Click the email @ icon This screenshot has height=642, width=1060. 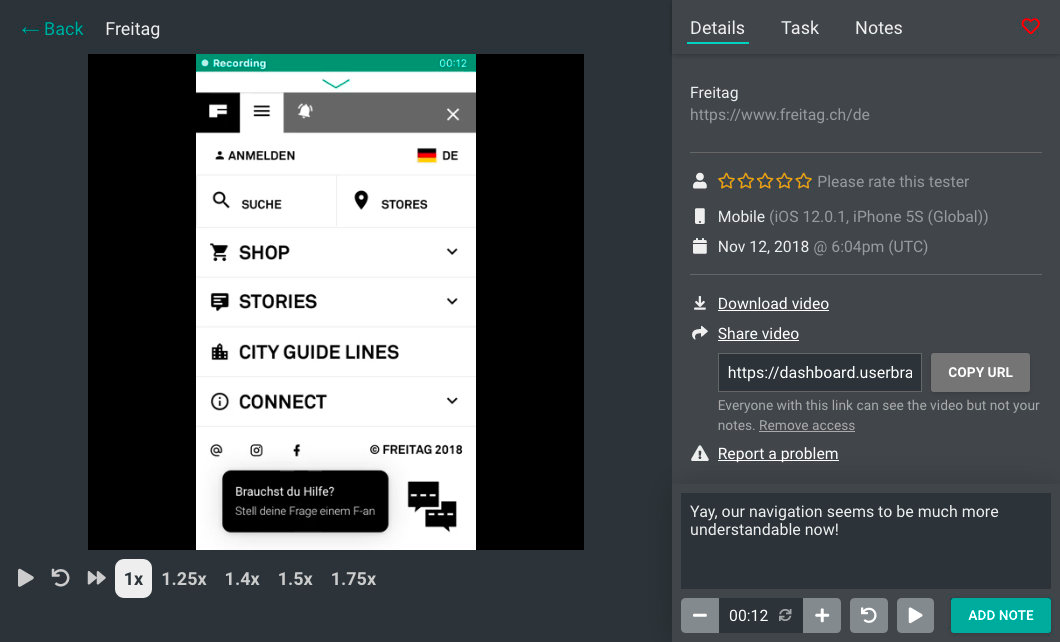[x=216, y=450]
